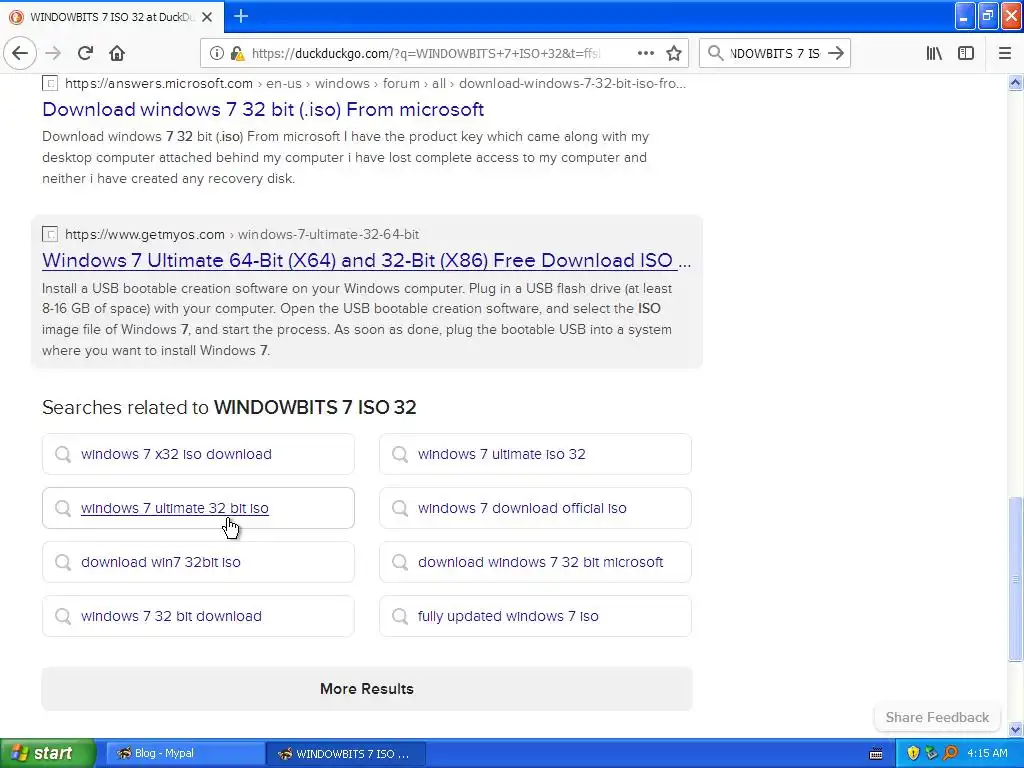Open page actions three-dot menu
The height and width of the screenshot is (768, 1024).
645,53
